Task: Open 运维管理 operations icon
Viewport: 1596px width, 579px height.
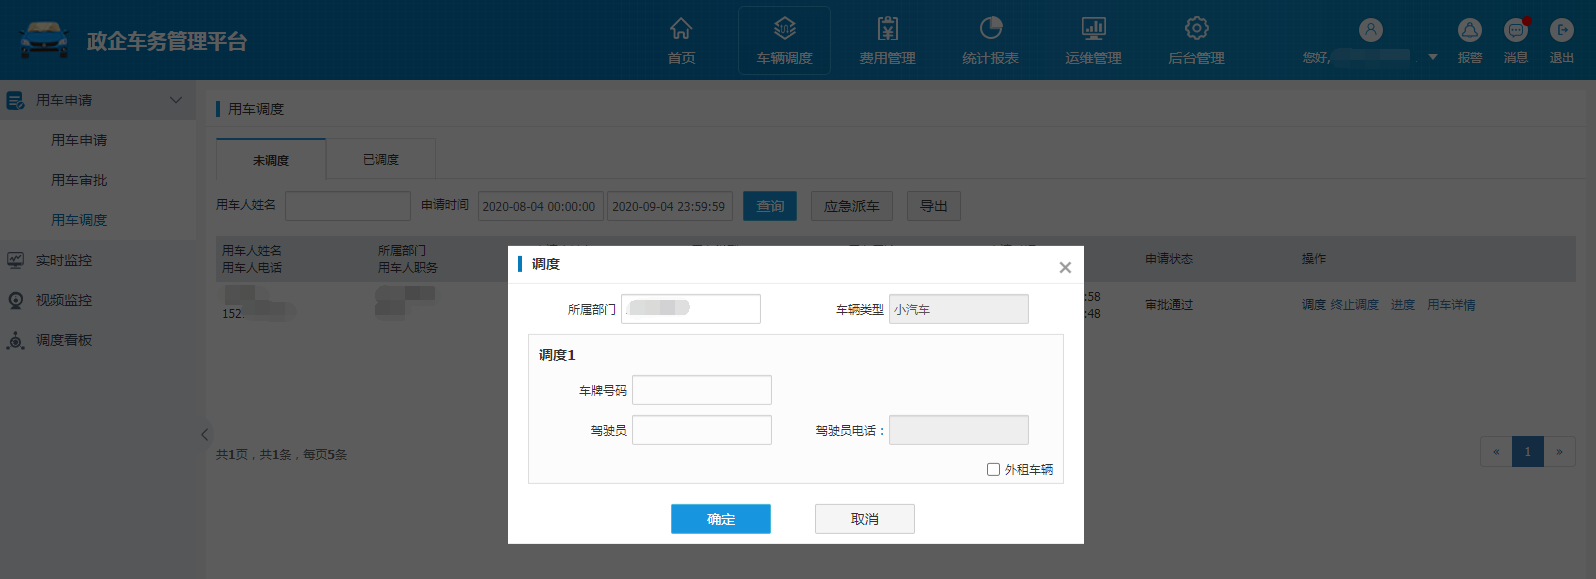Action: coord(1093,29)
